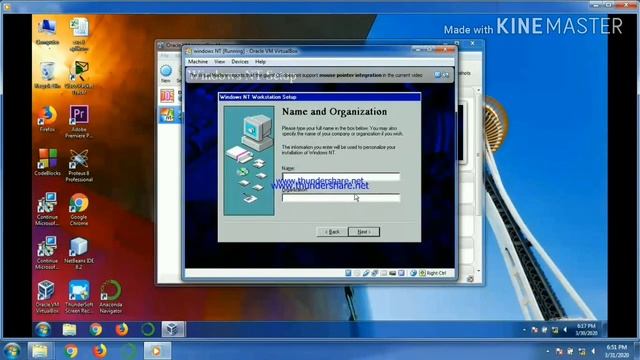
Task: Open the Computer desktop icon
Action: pos(47,31)
